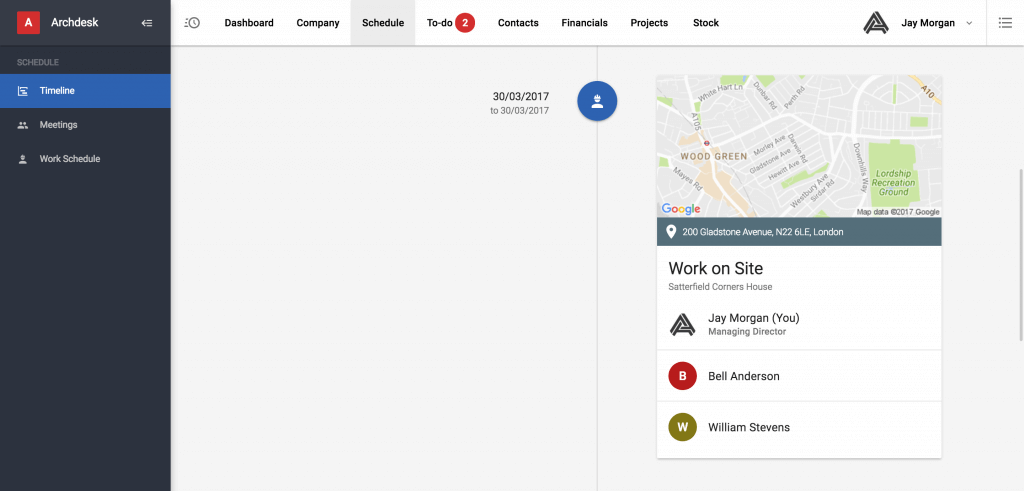Click the Jay Morgan user name in header
1024x491 pixels.
click(927, 23)
